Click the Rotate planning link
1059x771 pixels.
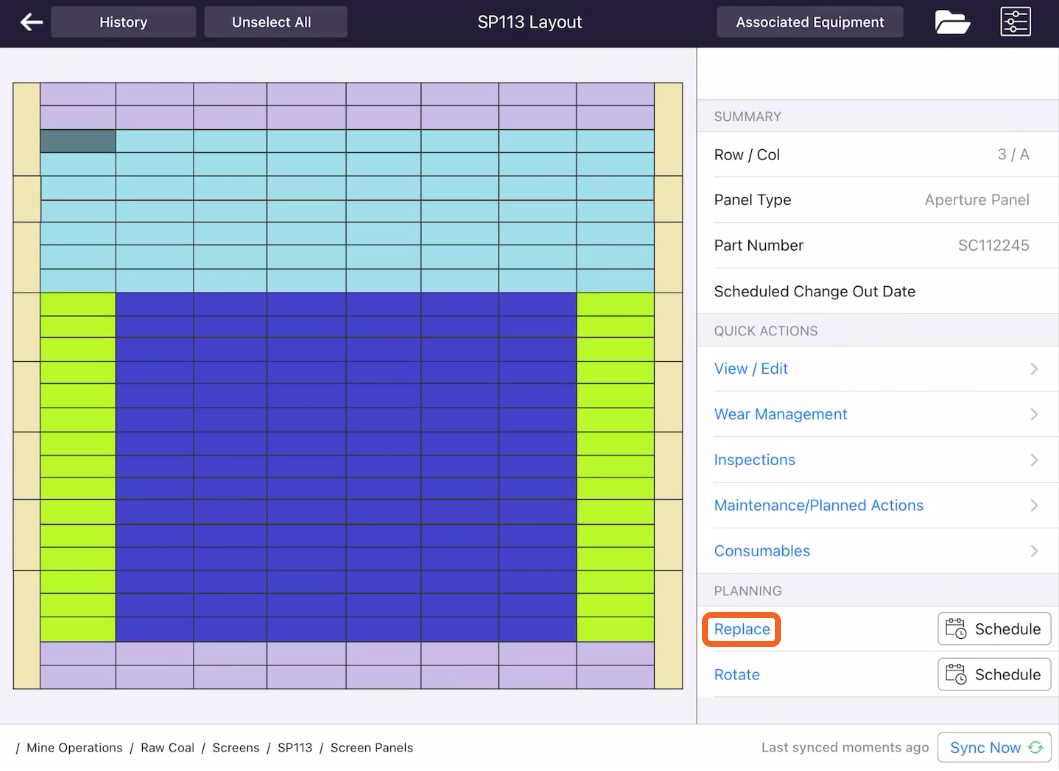point(736,674)
